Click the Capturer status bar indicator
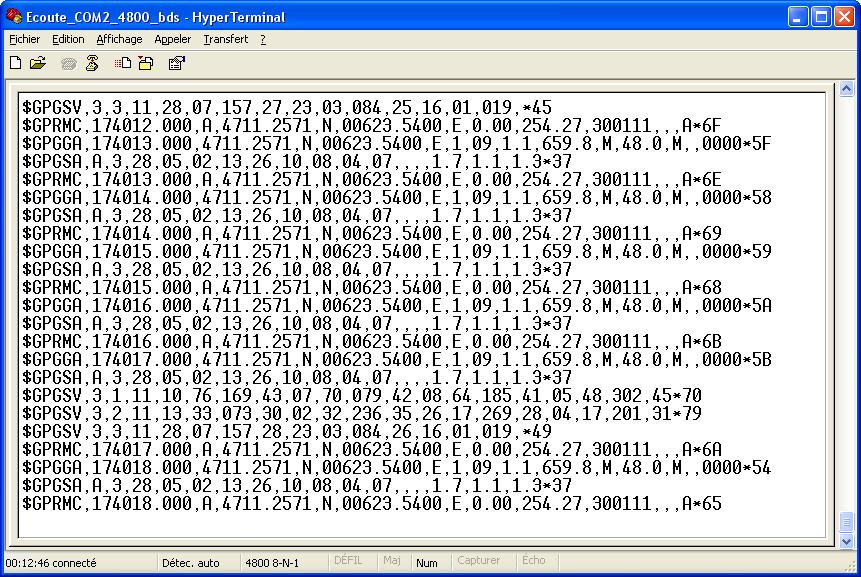Viewport: 861px width, 577px height. [x=478, y=562]
